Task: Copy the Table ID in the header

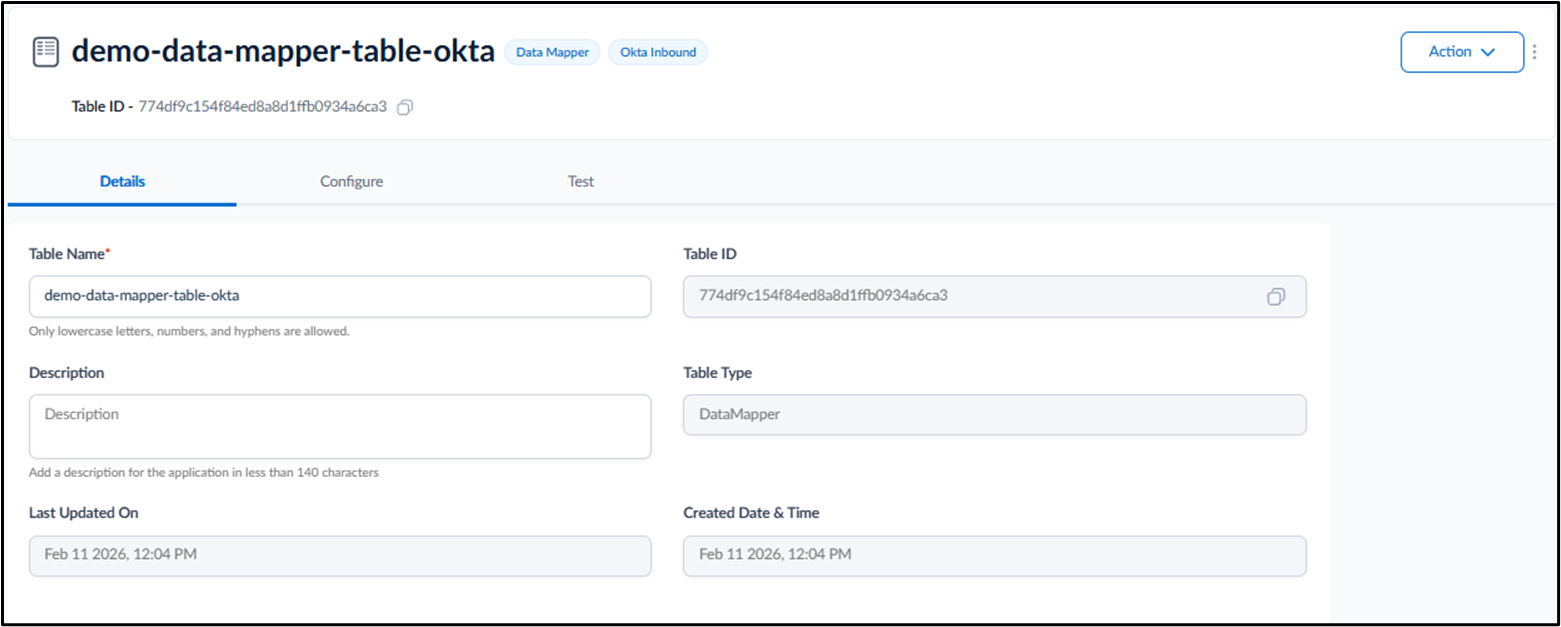Action: 405,108
